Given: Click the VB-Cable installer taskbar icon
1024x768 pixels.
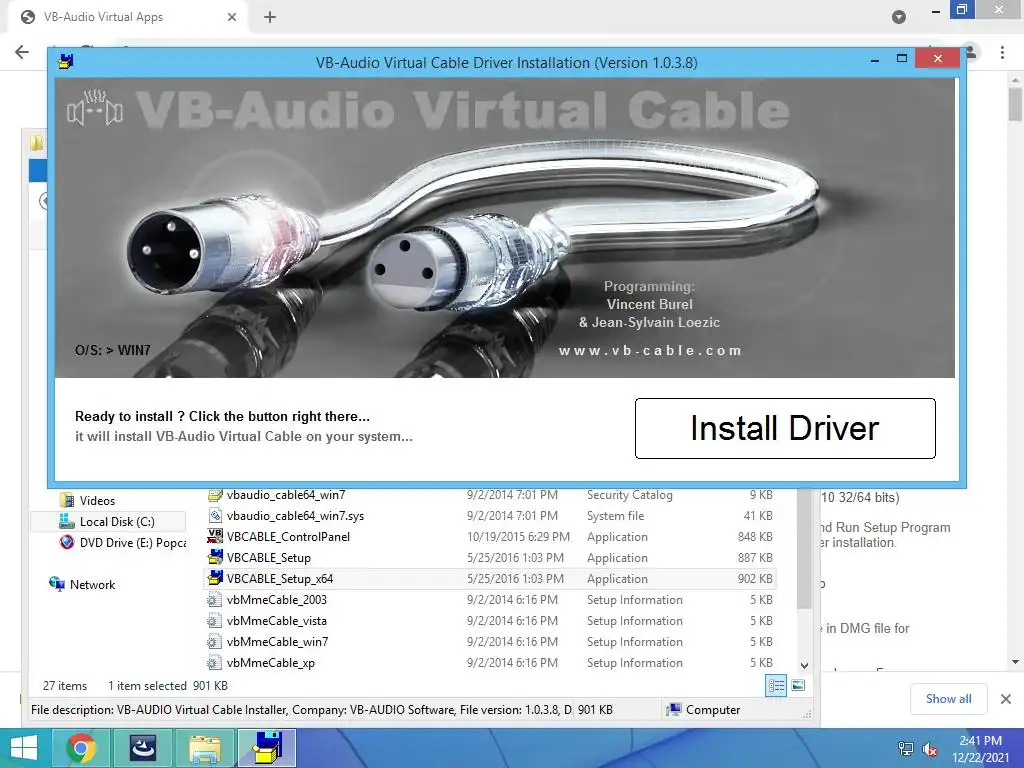Looking at the screenshot, I should point(266,748).
